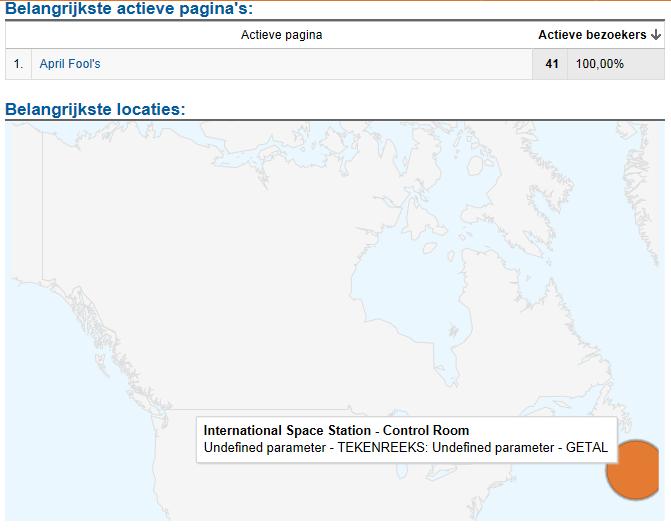Click the Belangrijkste locaties heading
671x528 pixels.
point(95,109)
